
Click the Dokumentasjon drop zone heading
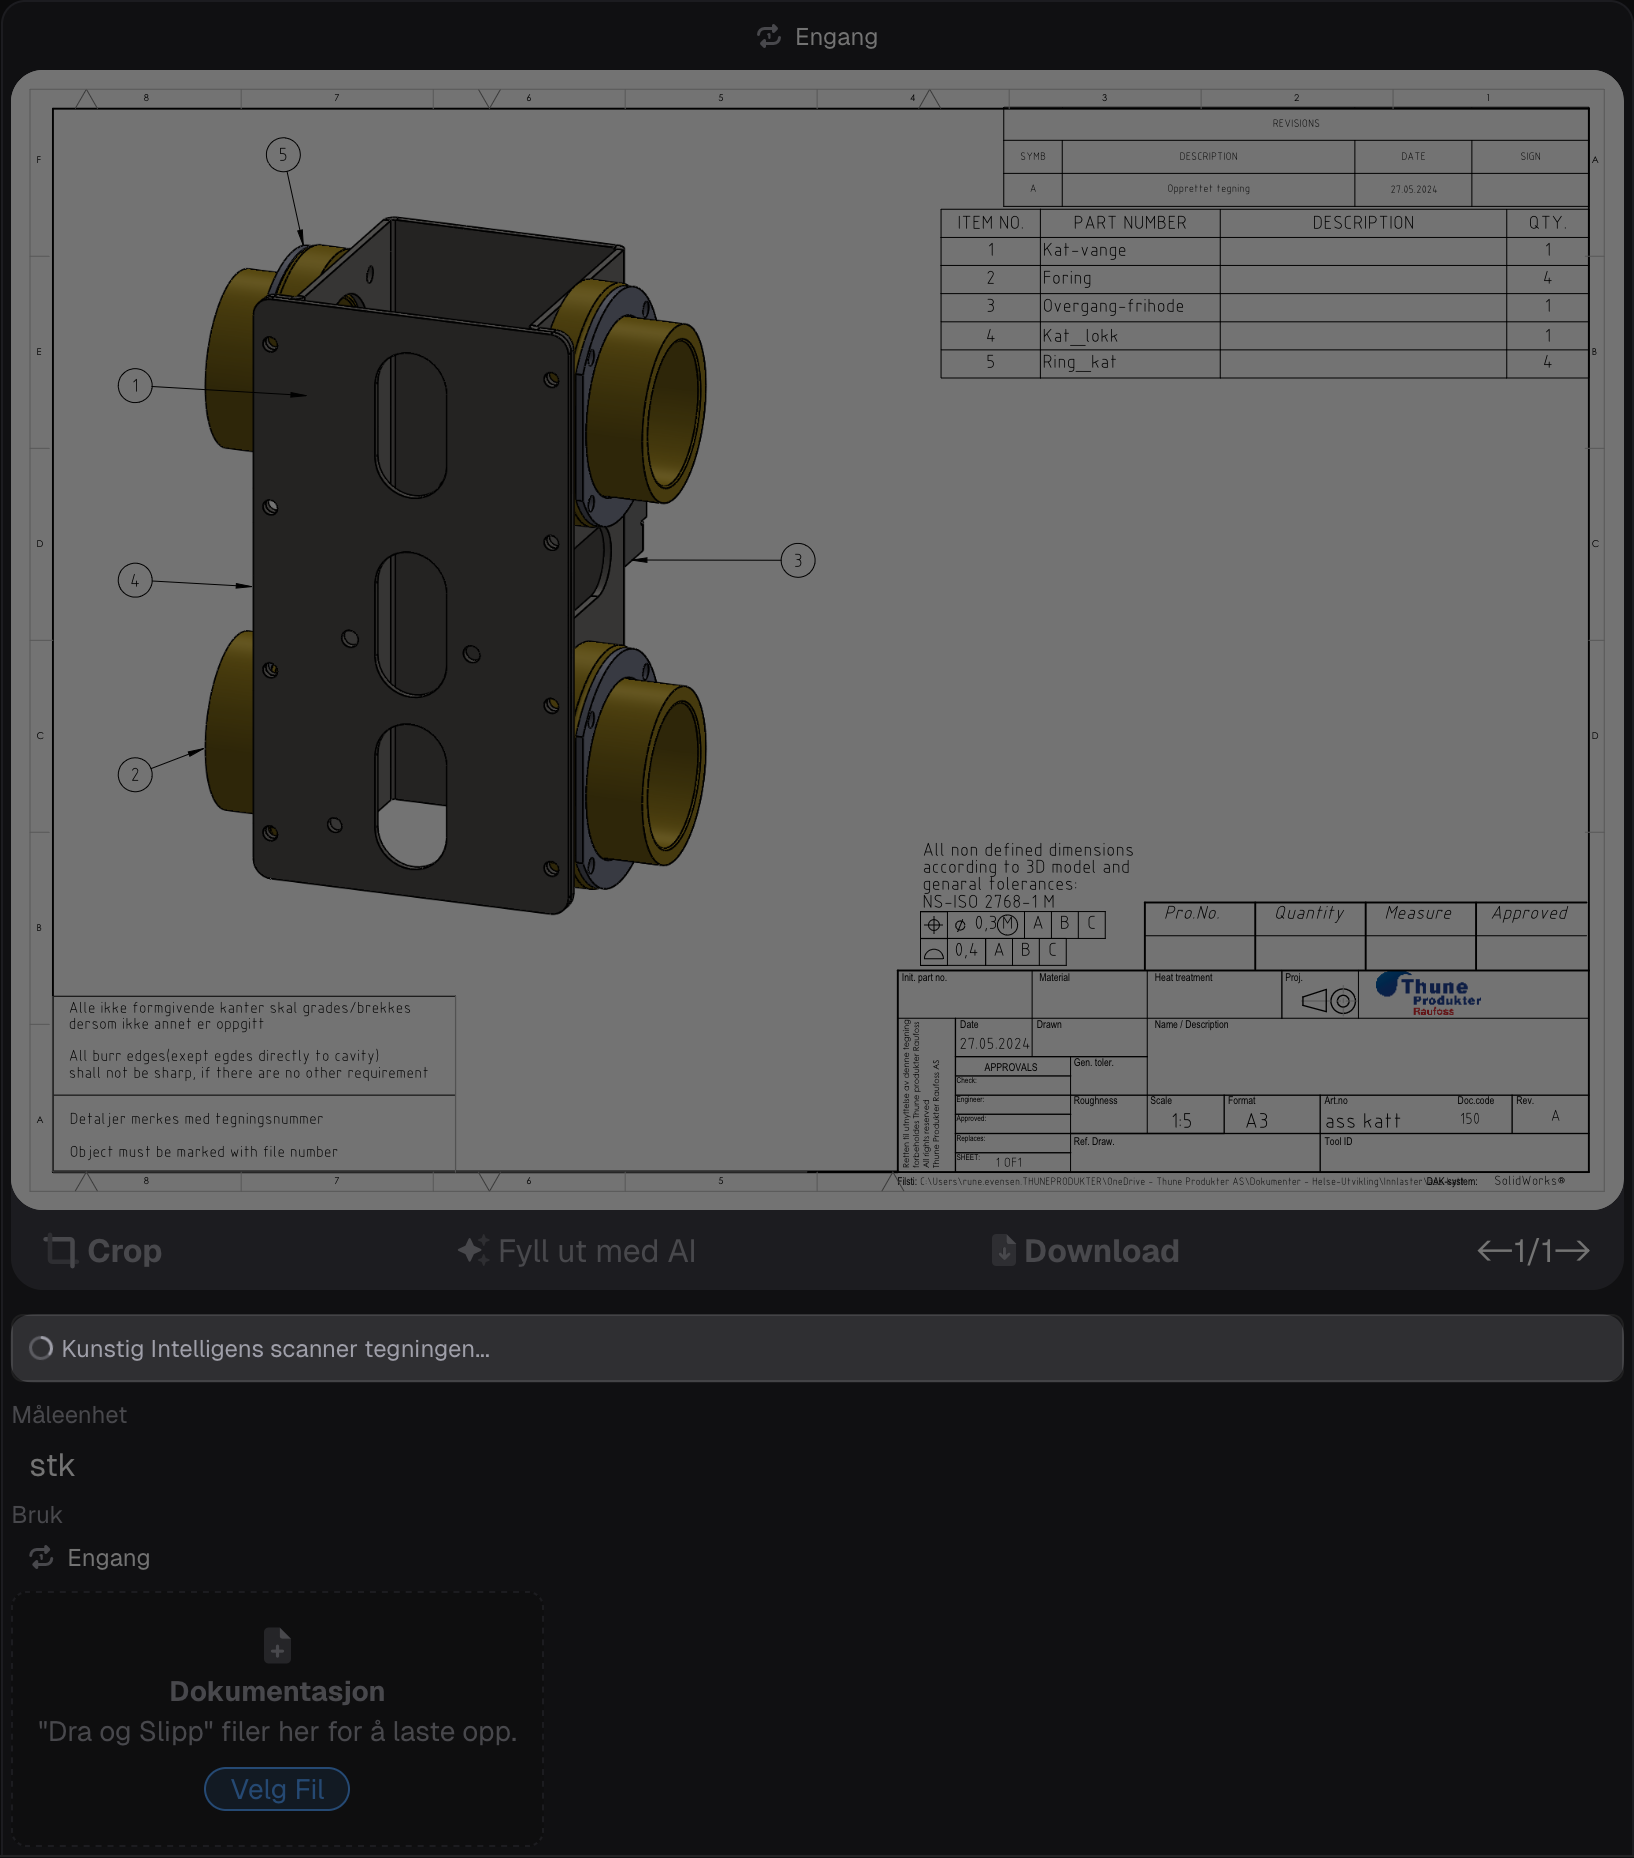(x=277, y=1691)
